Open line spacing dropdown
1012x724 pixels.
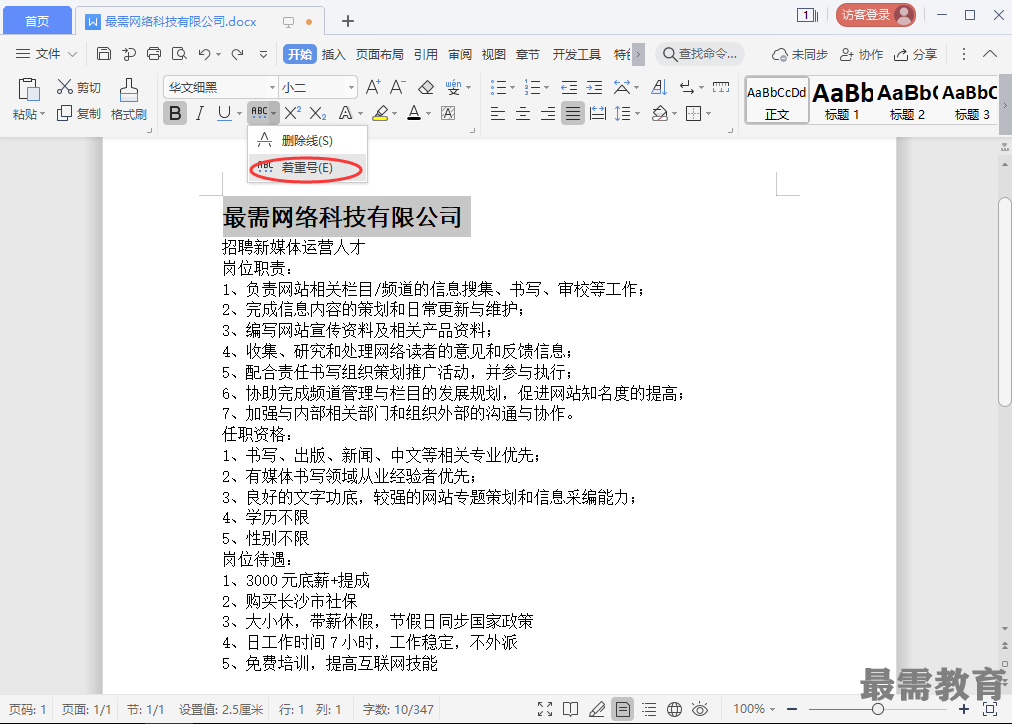click(638, 114)
